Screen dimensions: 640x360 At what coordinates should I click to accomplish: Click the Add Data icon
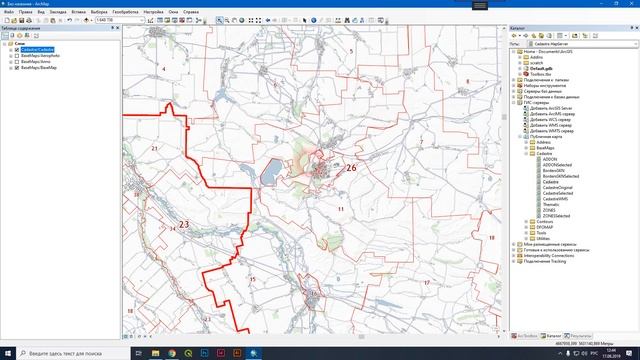(x=86, y=20)
